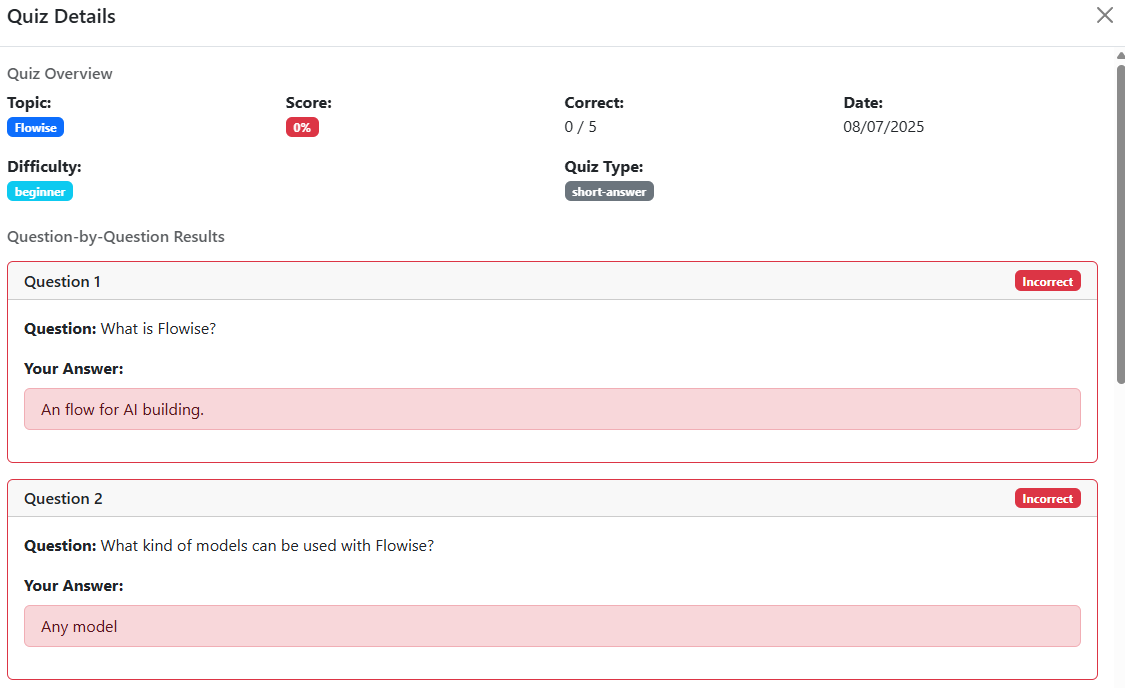
Task: Click the "What is Flowise?" question text
Action: point(158,329)
